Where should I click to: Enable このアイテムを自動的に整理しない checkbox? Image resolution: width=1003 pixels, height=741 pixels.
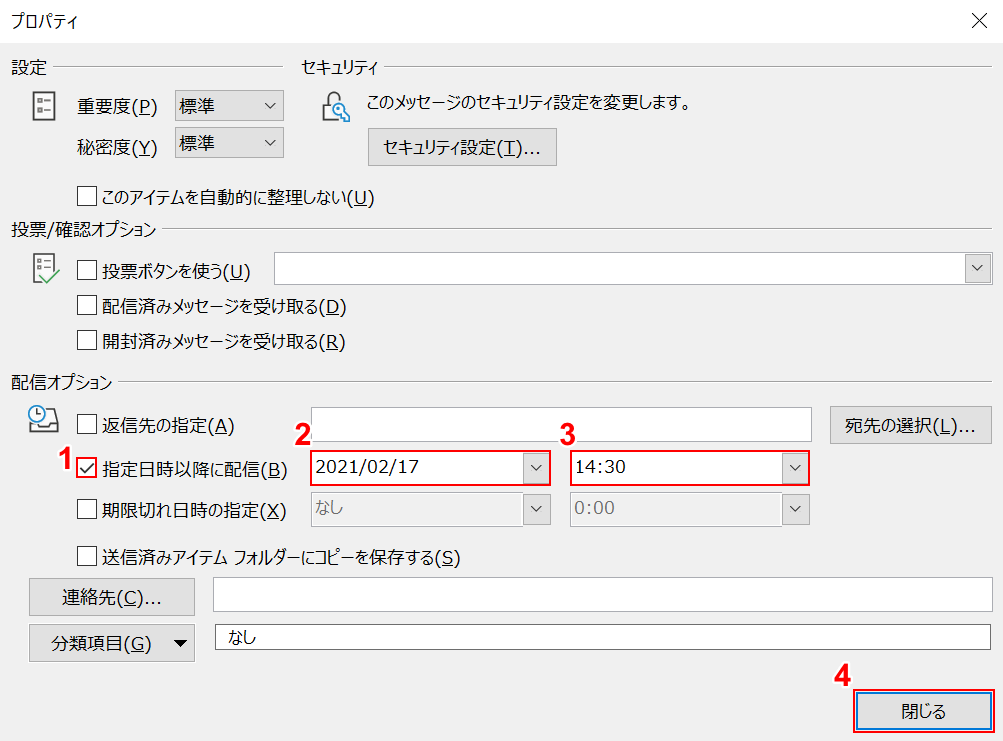click(x=88, y=197)
